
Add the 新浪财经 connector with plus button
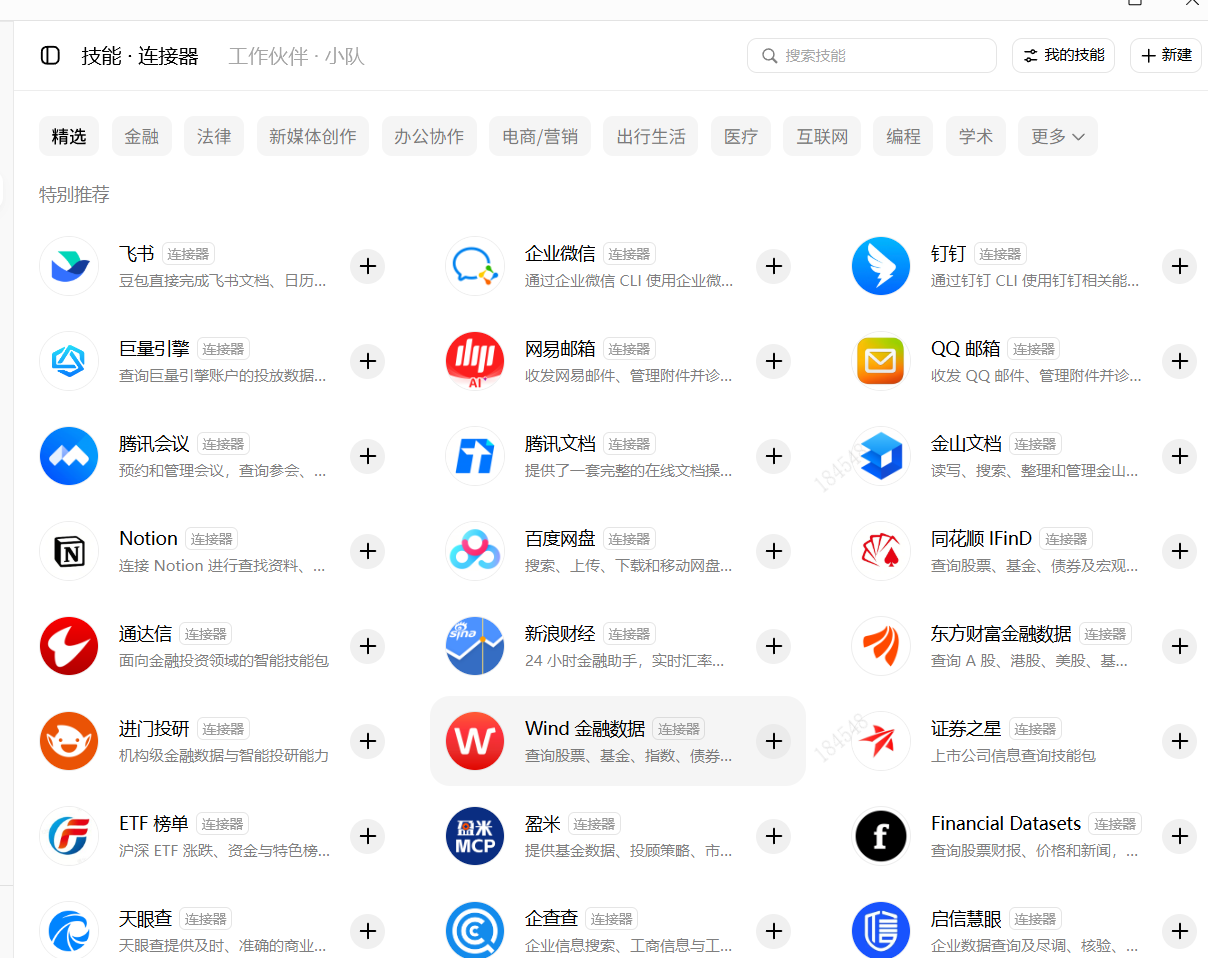[x=773, y=646]
